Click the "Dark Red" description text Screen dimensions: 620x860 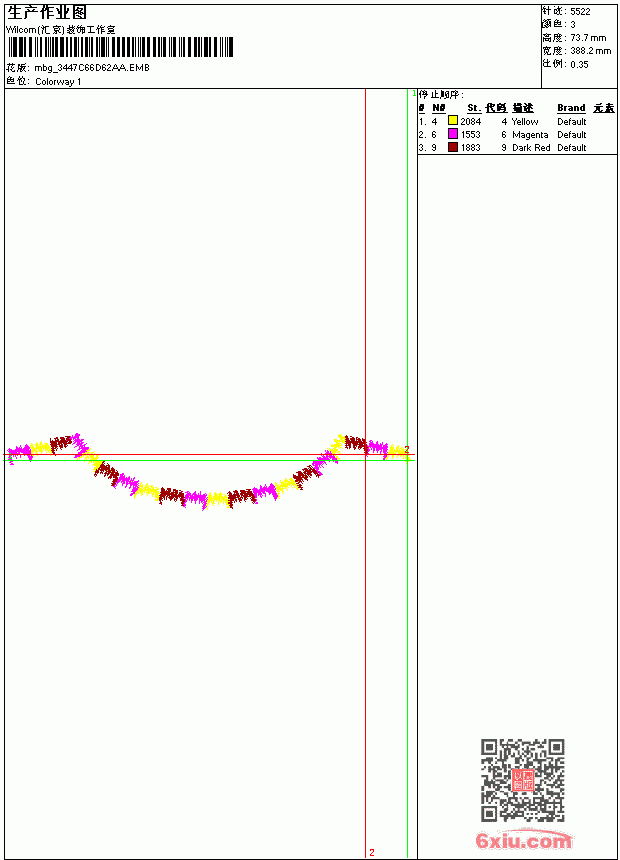[x=531, y=148]
